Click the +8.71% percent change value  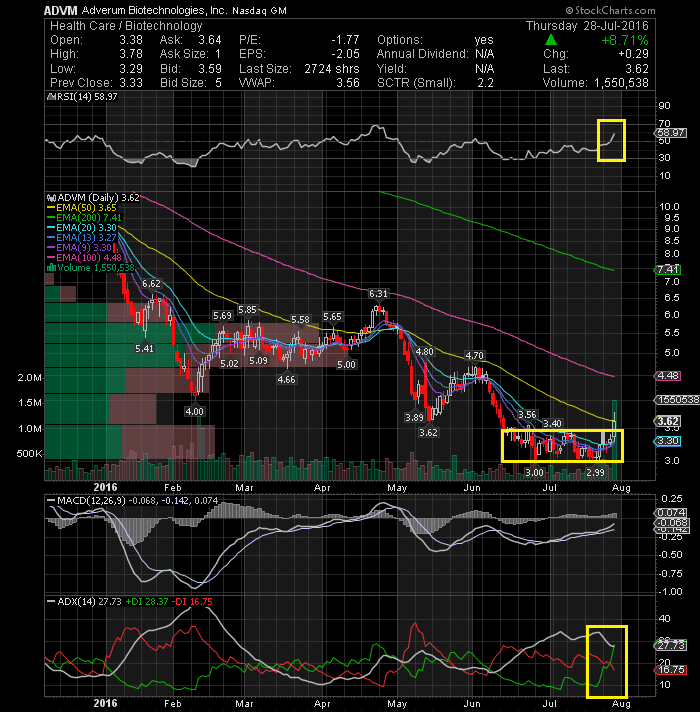click(x=625, y=40)
